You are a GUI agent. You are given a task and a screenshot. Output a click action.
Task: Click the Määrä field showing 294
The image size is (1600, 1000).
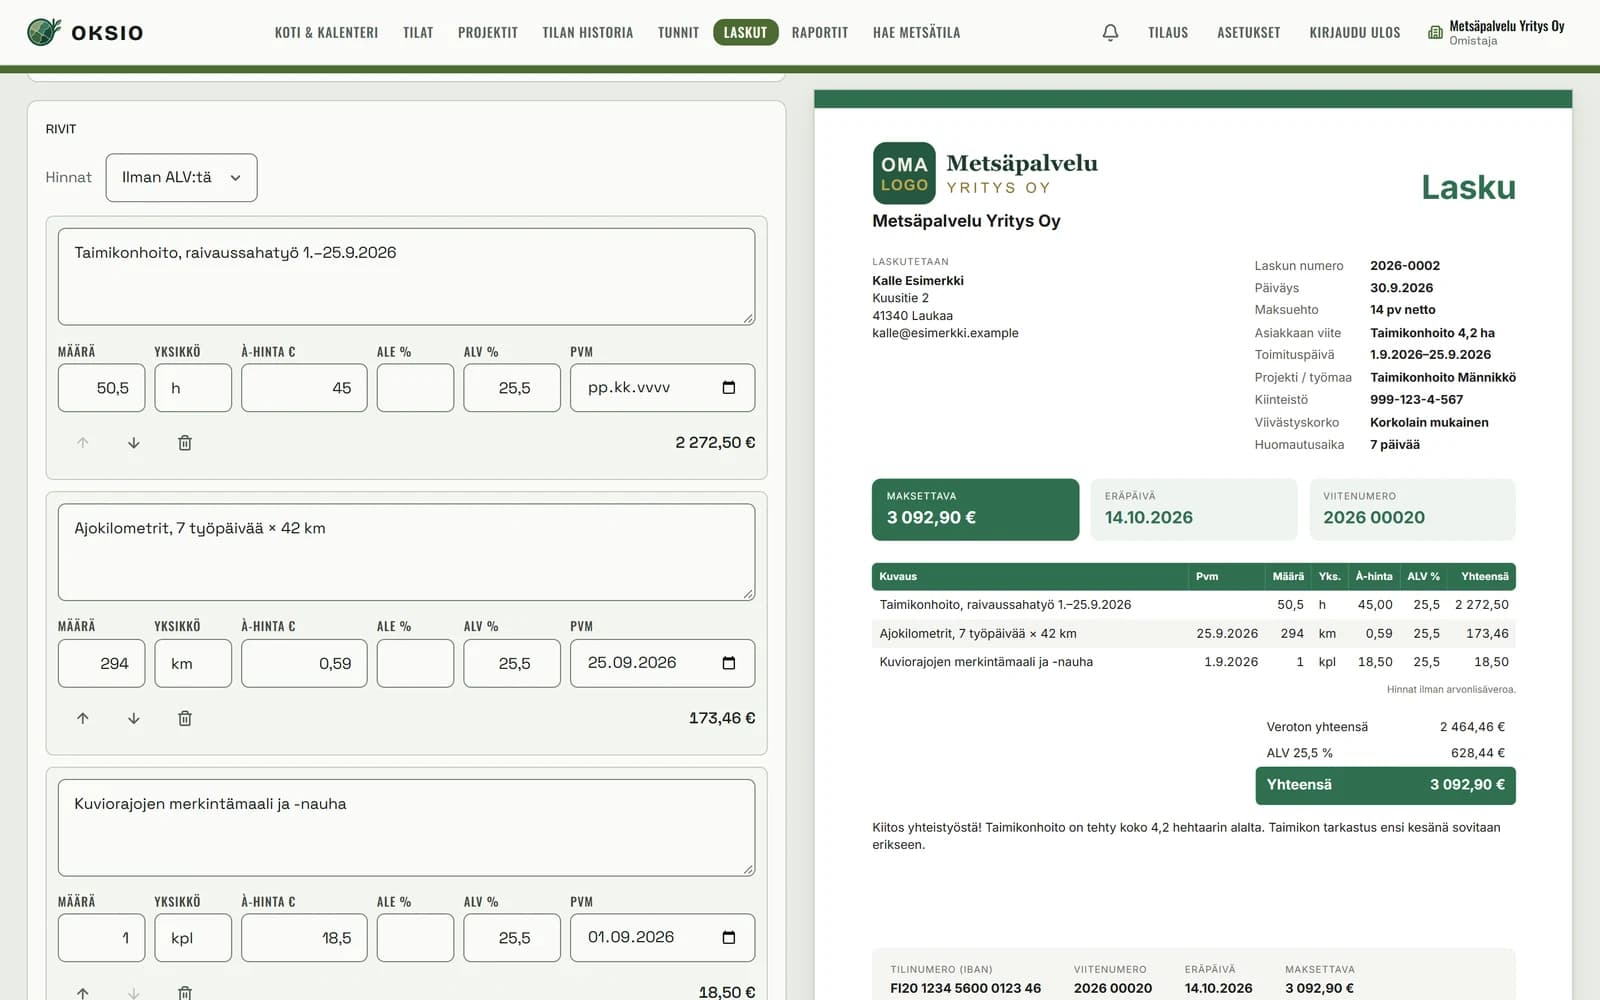coord(101,663)
